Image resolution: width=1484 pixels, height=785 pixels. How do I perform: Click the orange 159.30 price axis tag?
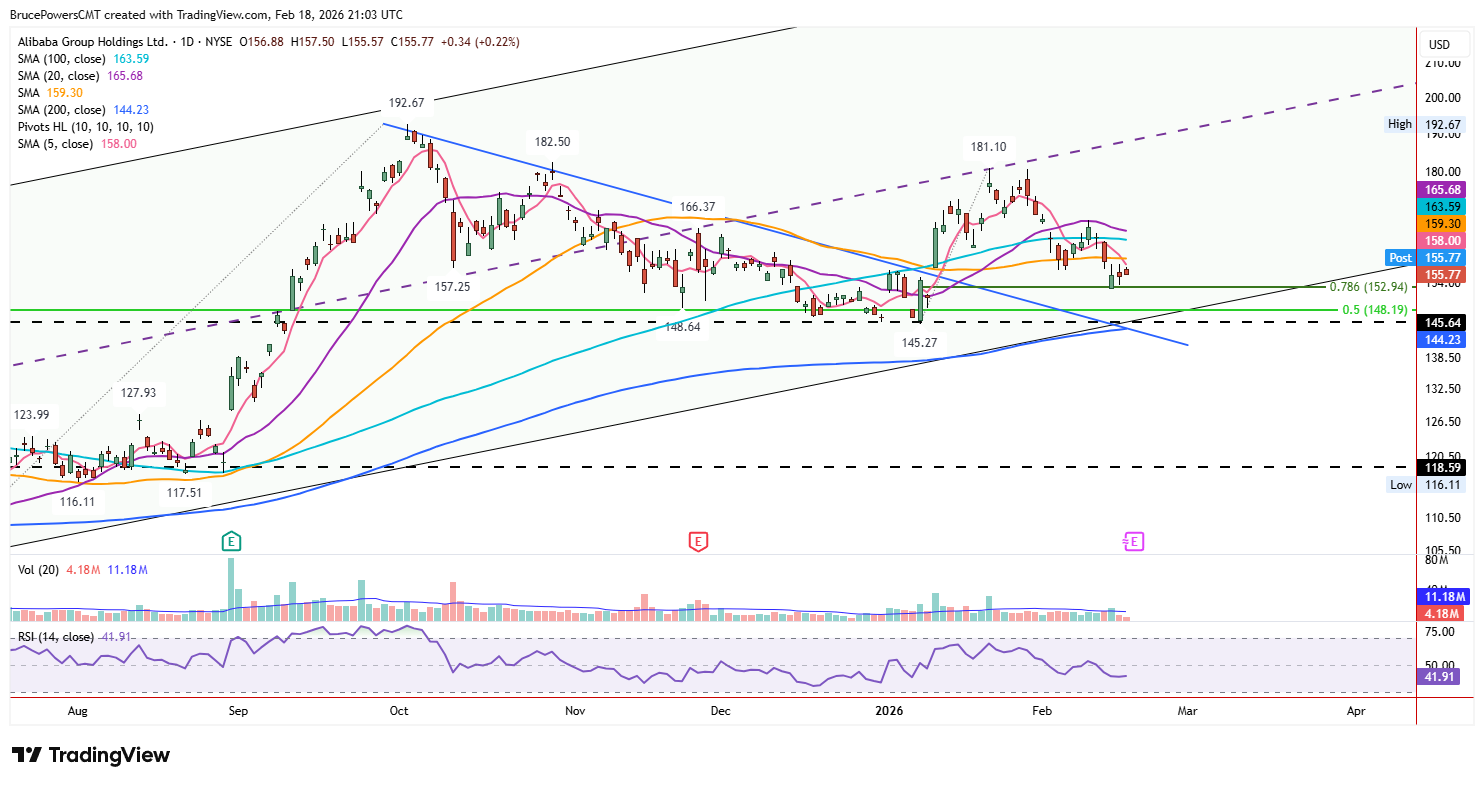tap(1443, 223)
